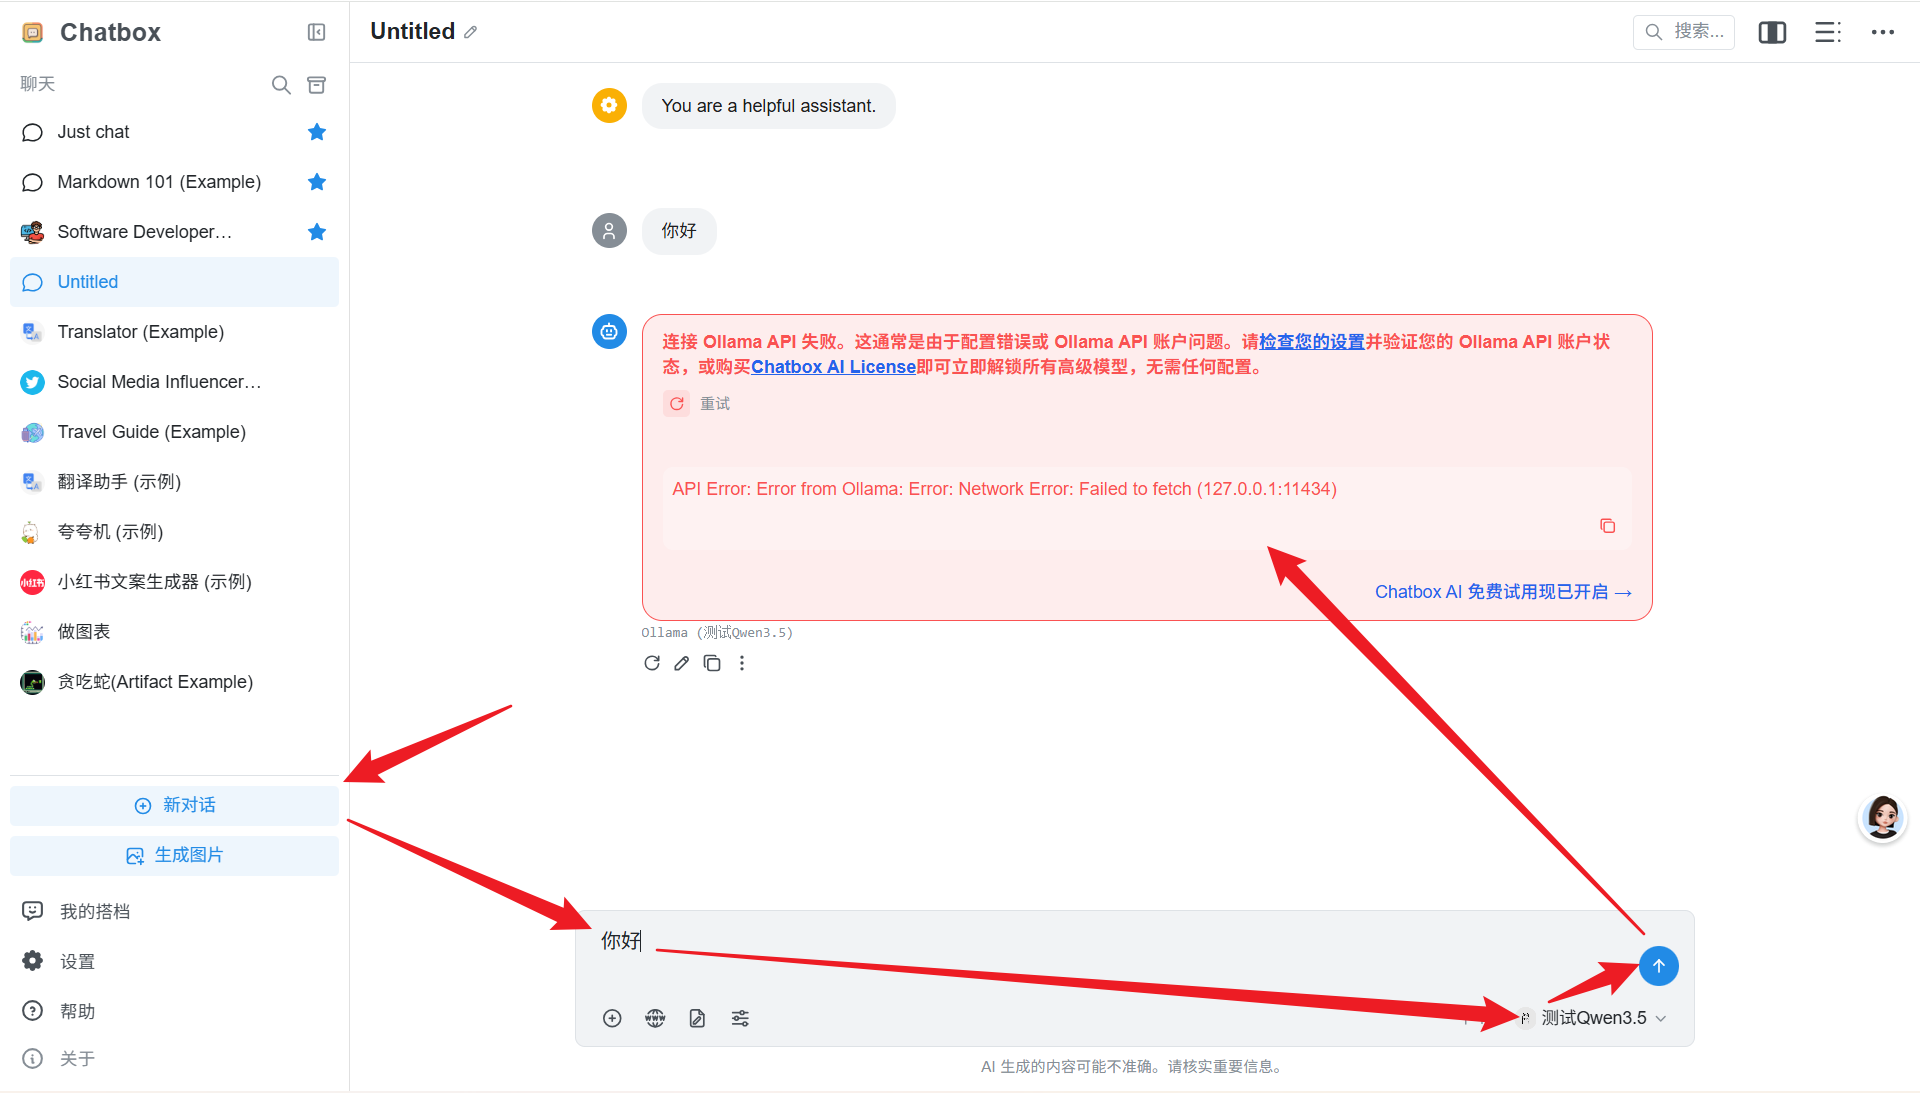Open the three-dot more menu in header
Viewport: 1920px width, 1093px height.
pos(1883,32)
